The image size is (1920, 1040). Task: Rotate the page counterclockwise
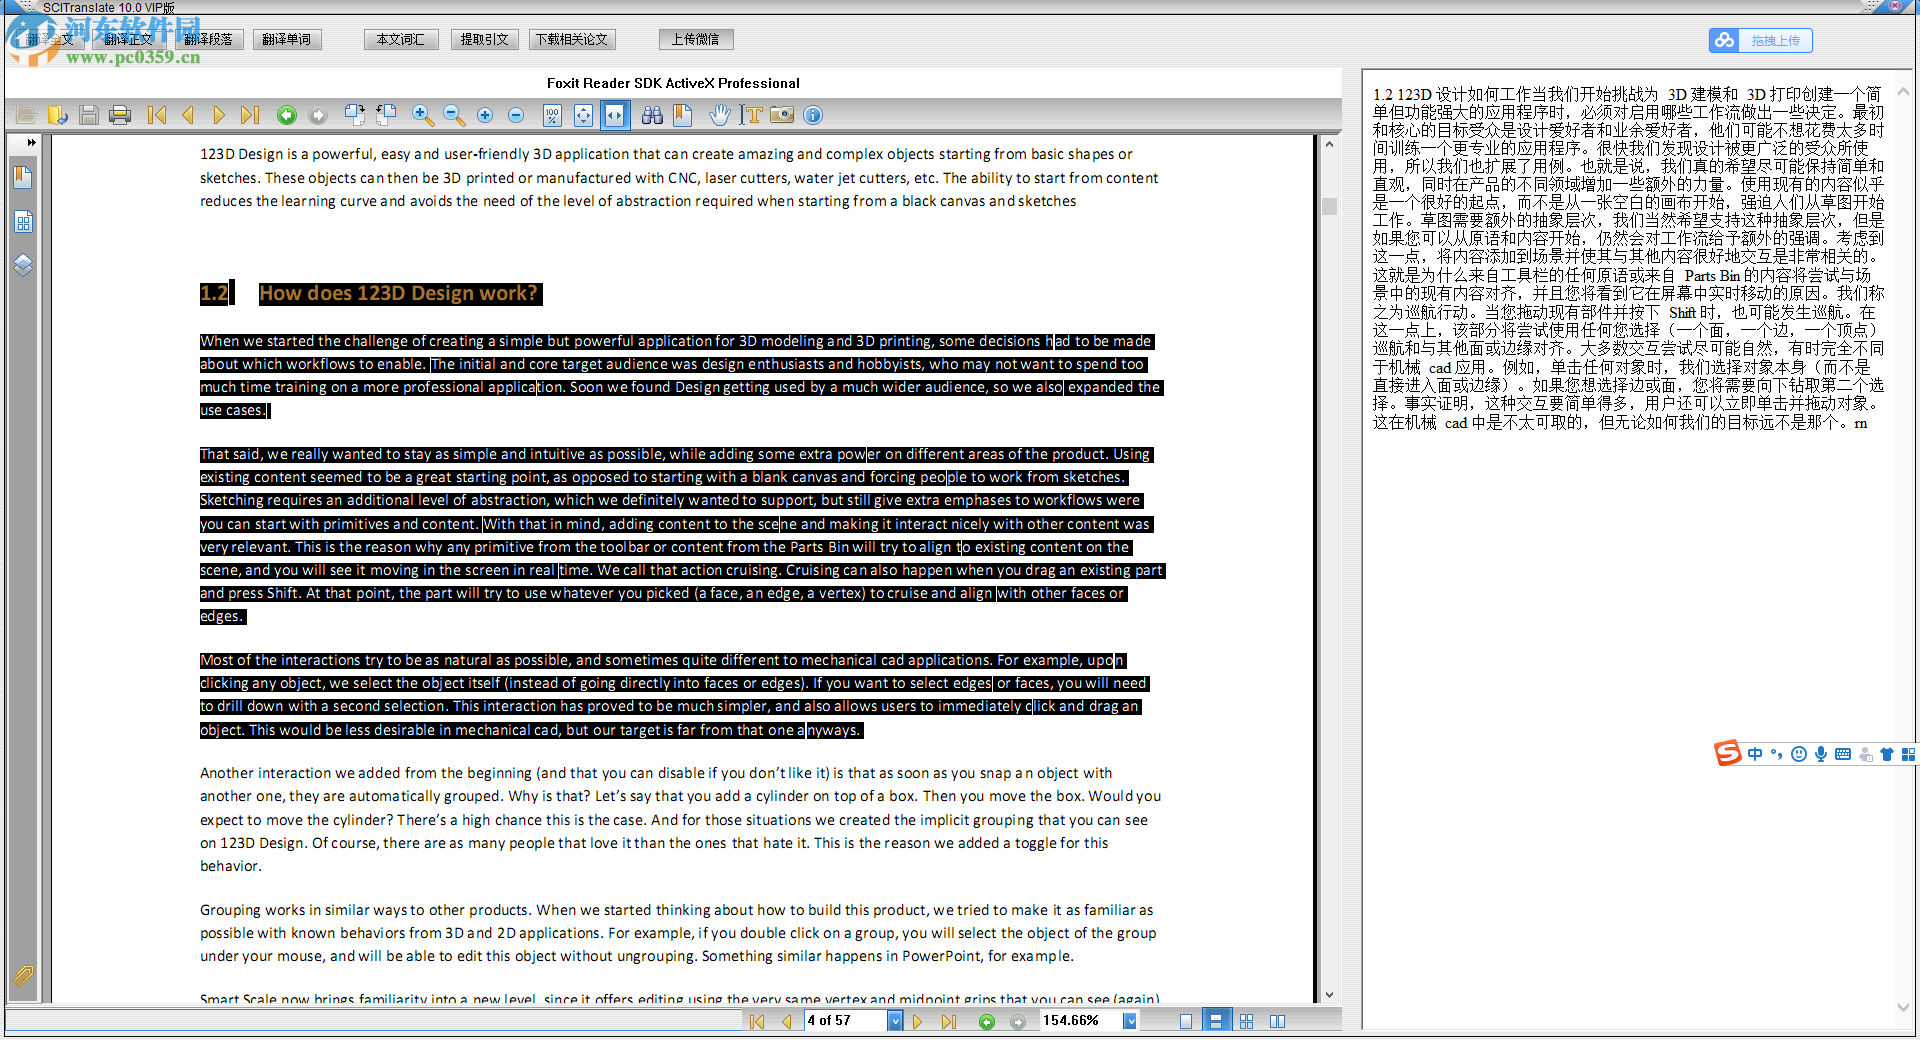point(386,116)
